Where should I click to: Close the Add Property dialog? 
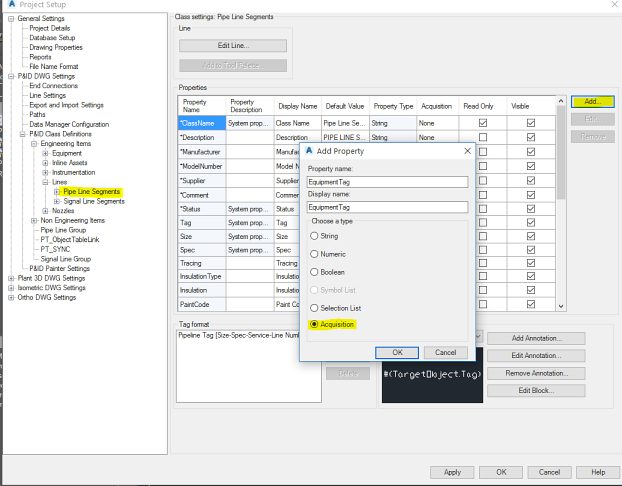[x=467, y=151]
